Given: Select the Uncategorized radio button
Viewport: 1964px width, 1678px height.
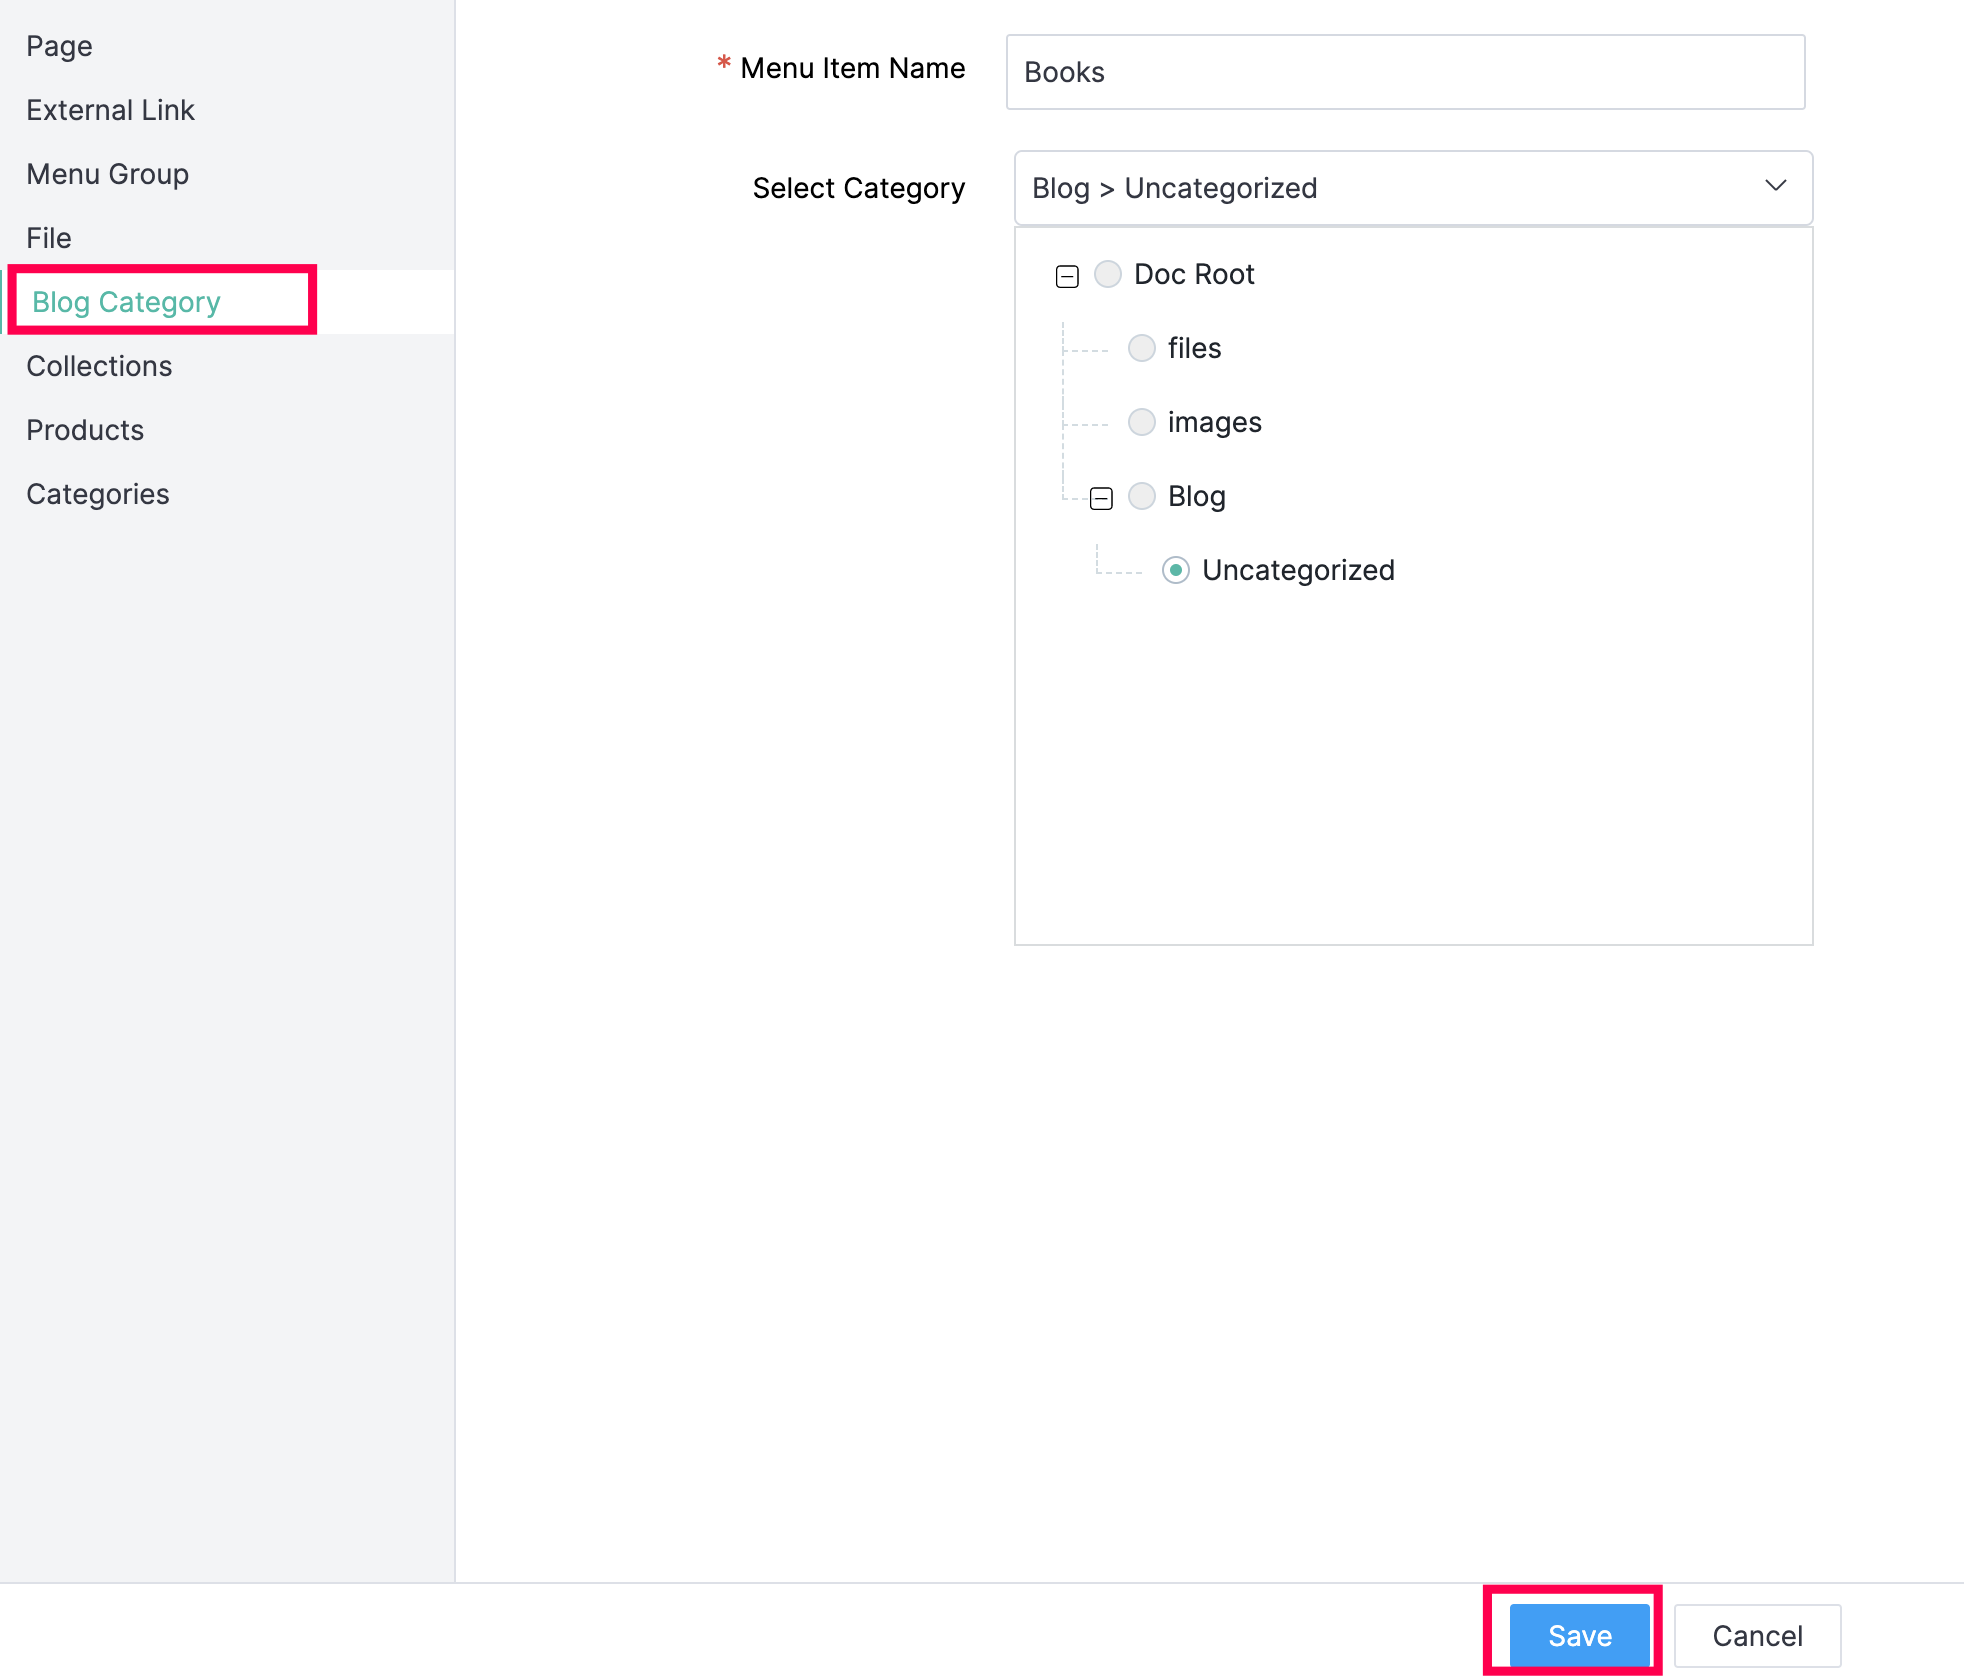Looking at the screenshot, I should click(1175, 570).
